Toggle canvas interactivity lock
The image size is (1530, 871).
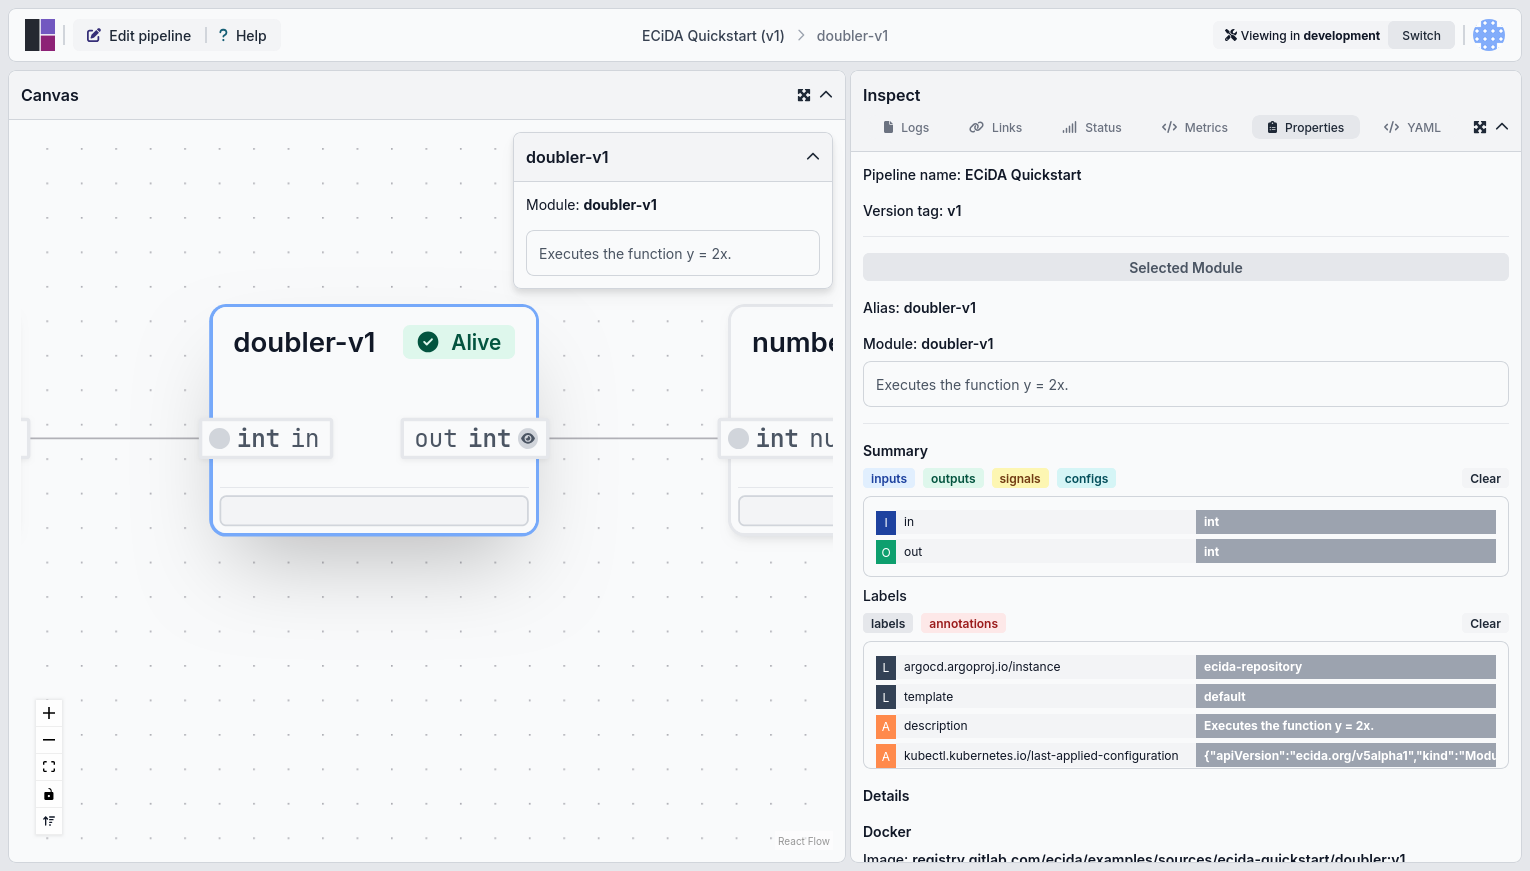pyautogui.click(x=49, y=794)
